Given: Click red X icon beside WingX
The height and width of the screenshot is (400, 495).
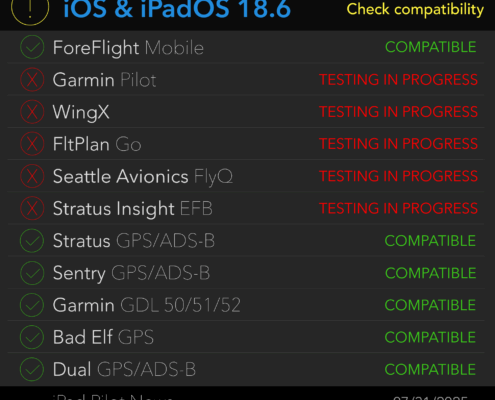Looking at the screenshot, I should 32,112.
